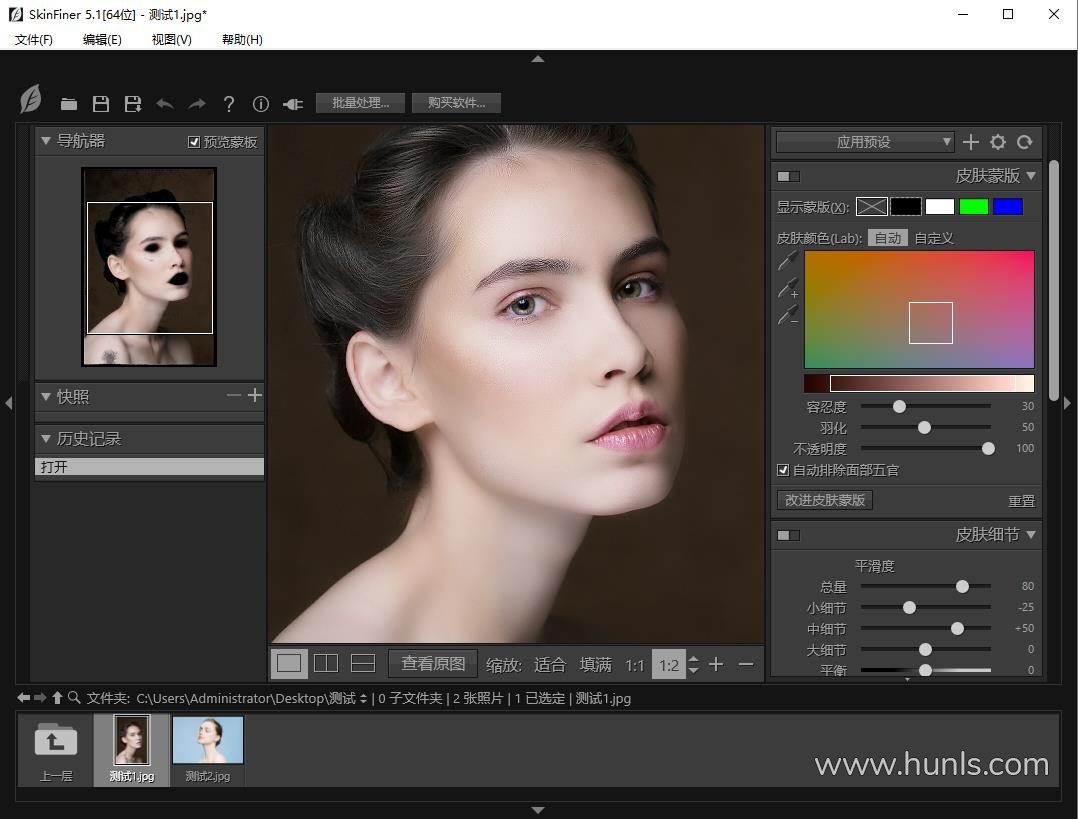Image resolution: width=1078 pixels, height=819 pixels.
Task: Collapse the 历史记录 panel
Action: pos(46,438)
